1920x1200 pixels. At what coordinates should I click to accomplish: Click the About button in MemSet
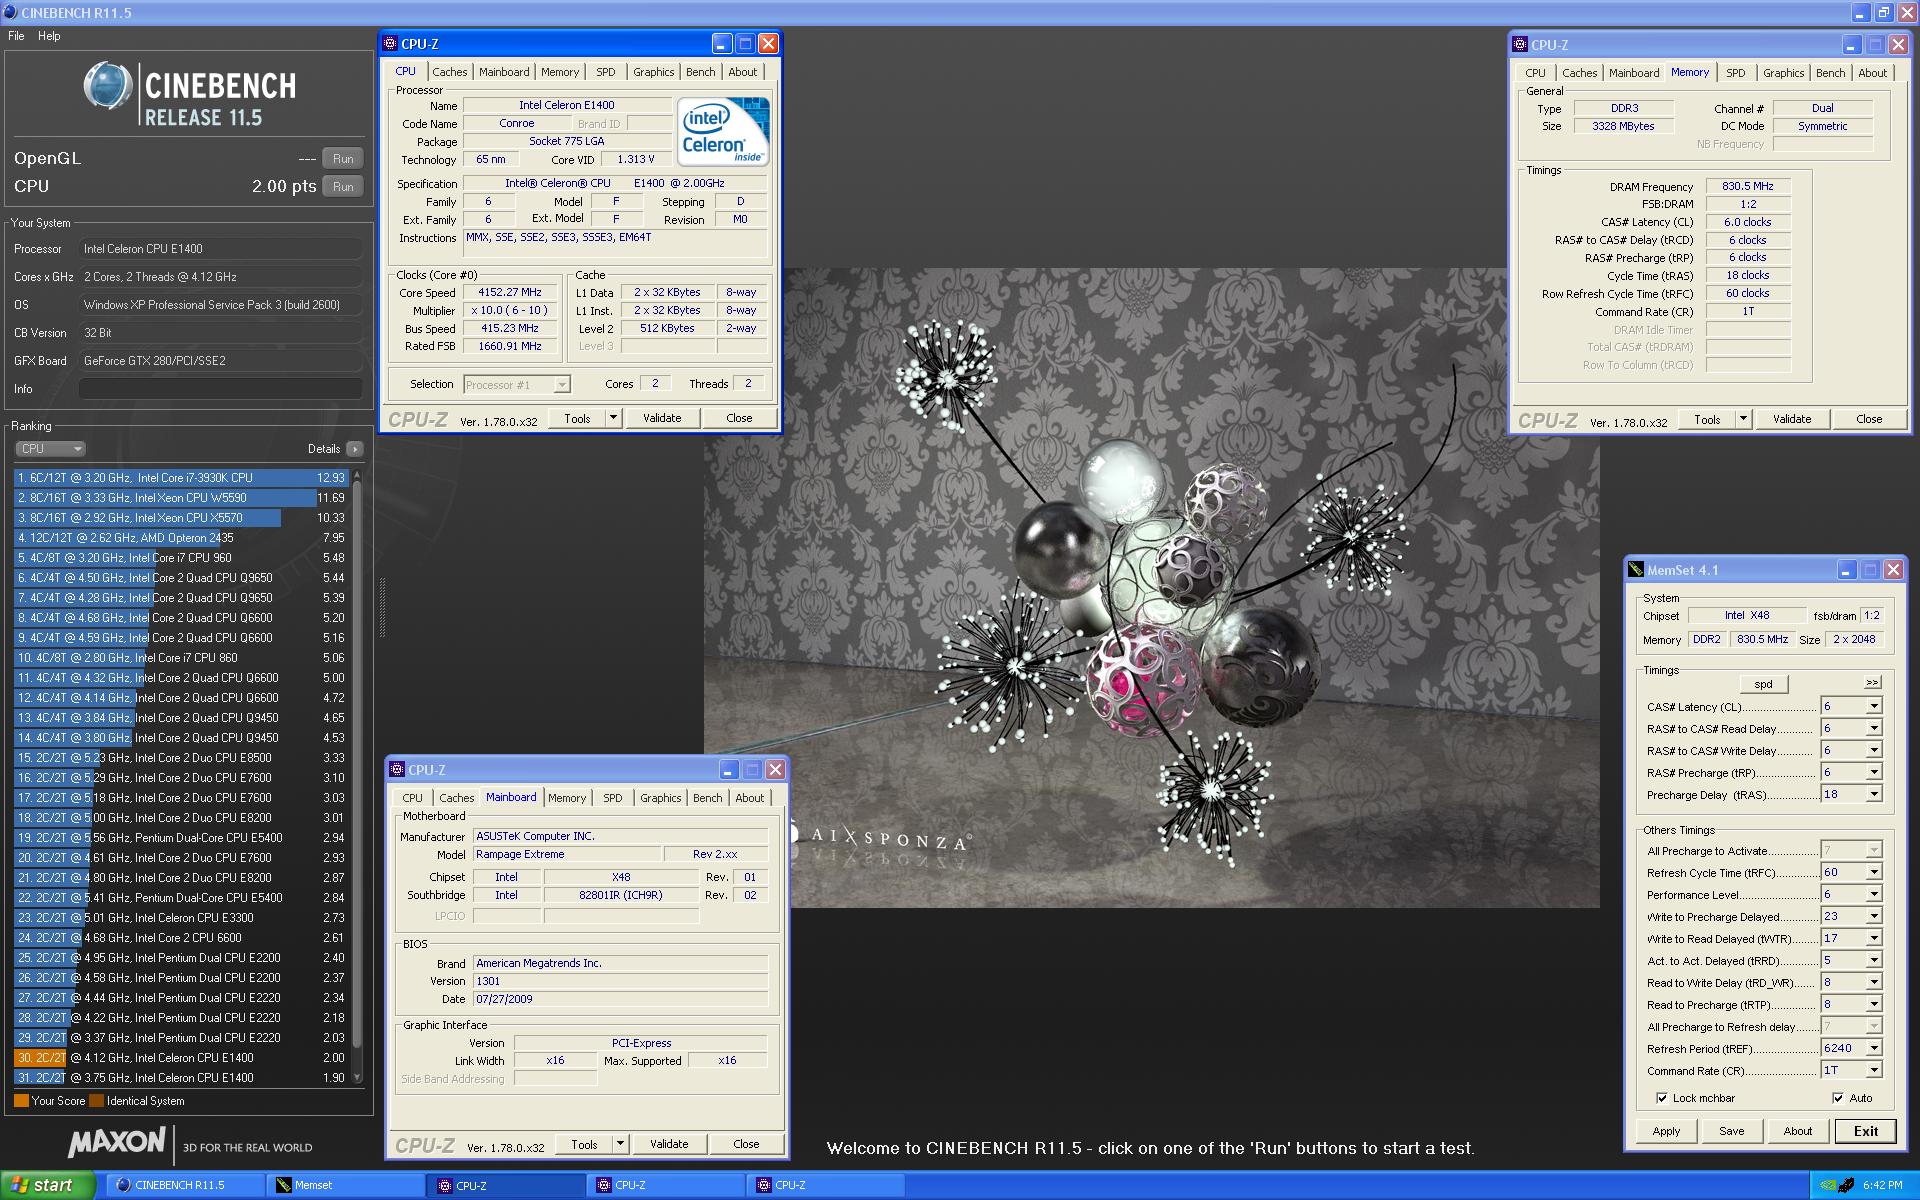coord(1798,1131)
